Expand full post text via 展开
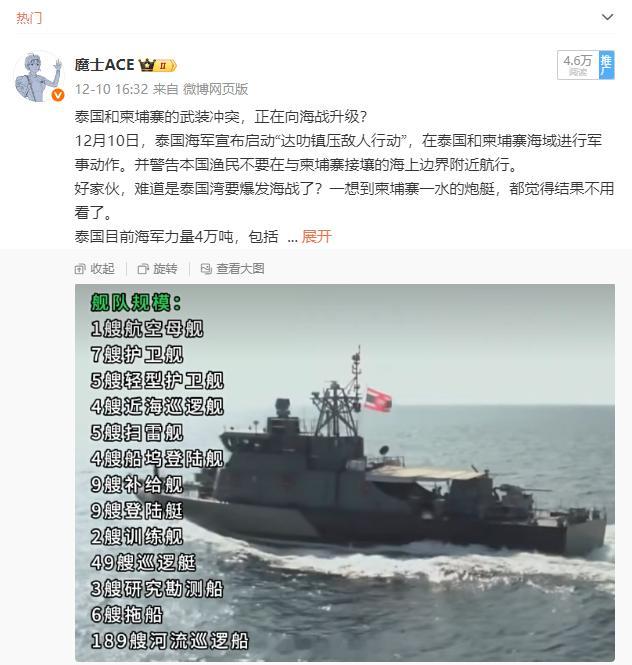The image size is (632, 665). pyautogui.click(x=316, y=236)
